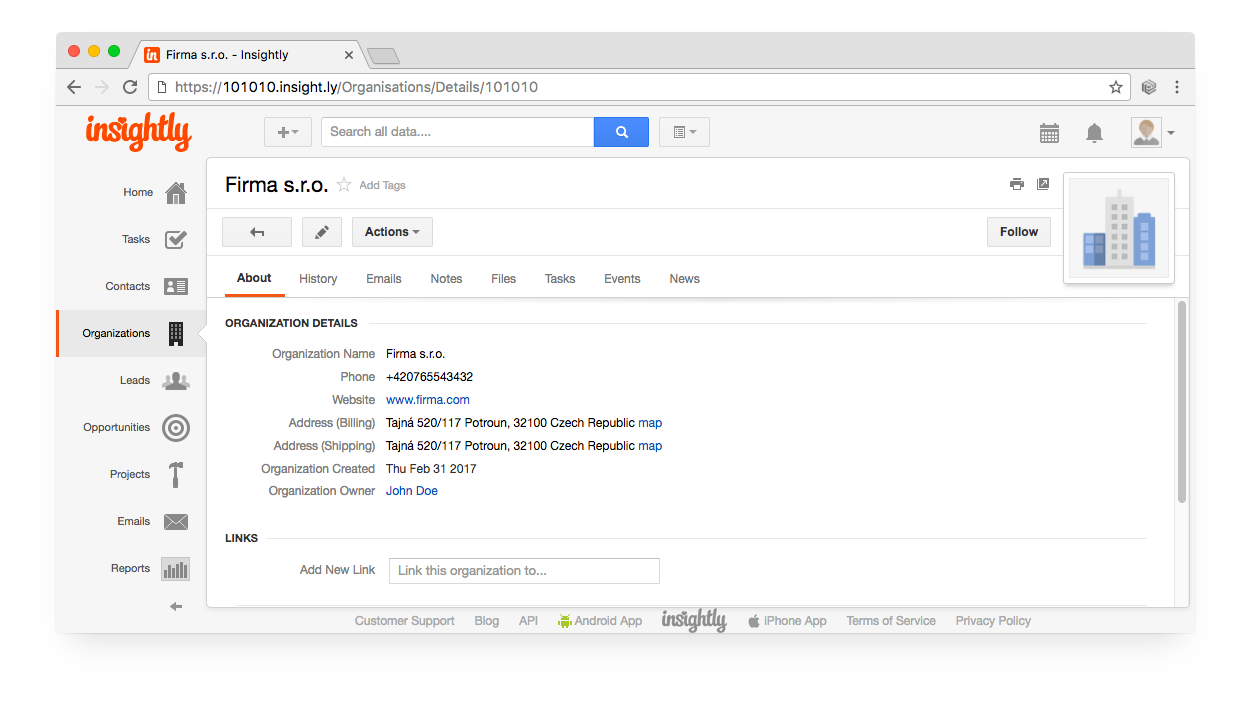Print the organization record
This screenshot has width=1251, height=713.
pos(1017,184)
